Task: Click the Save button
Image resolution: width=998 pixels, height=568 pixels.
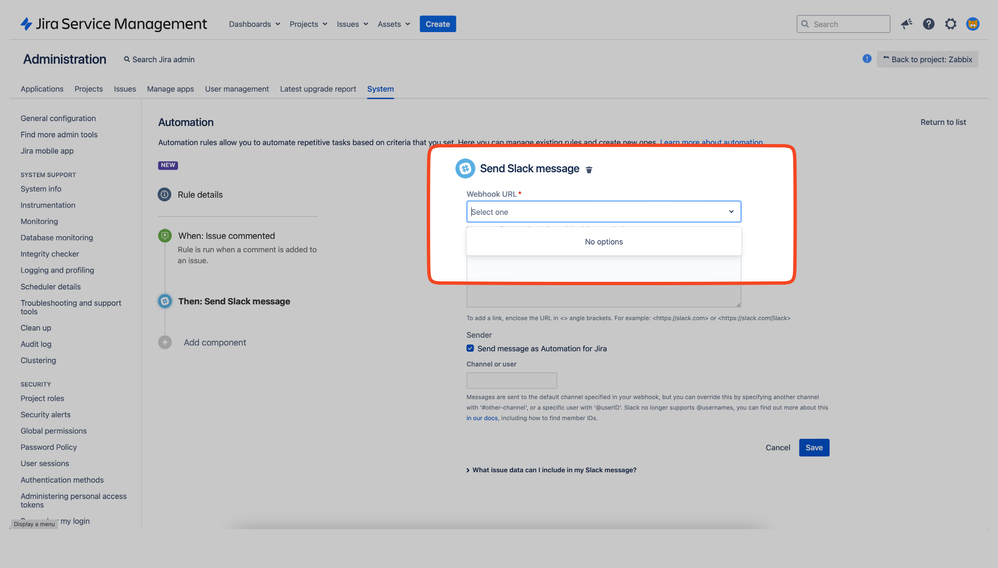Action: coord(814,448)
